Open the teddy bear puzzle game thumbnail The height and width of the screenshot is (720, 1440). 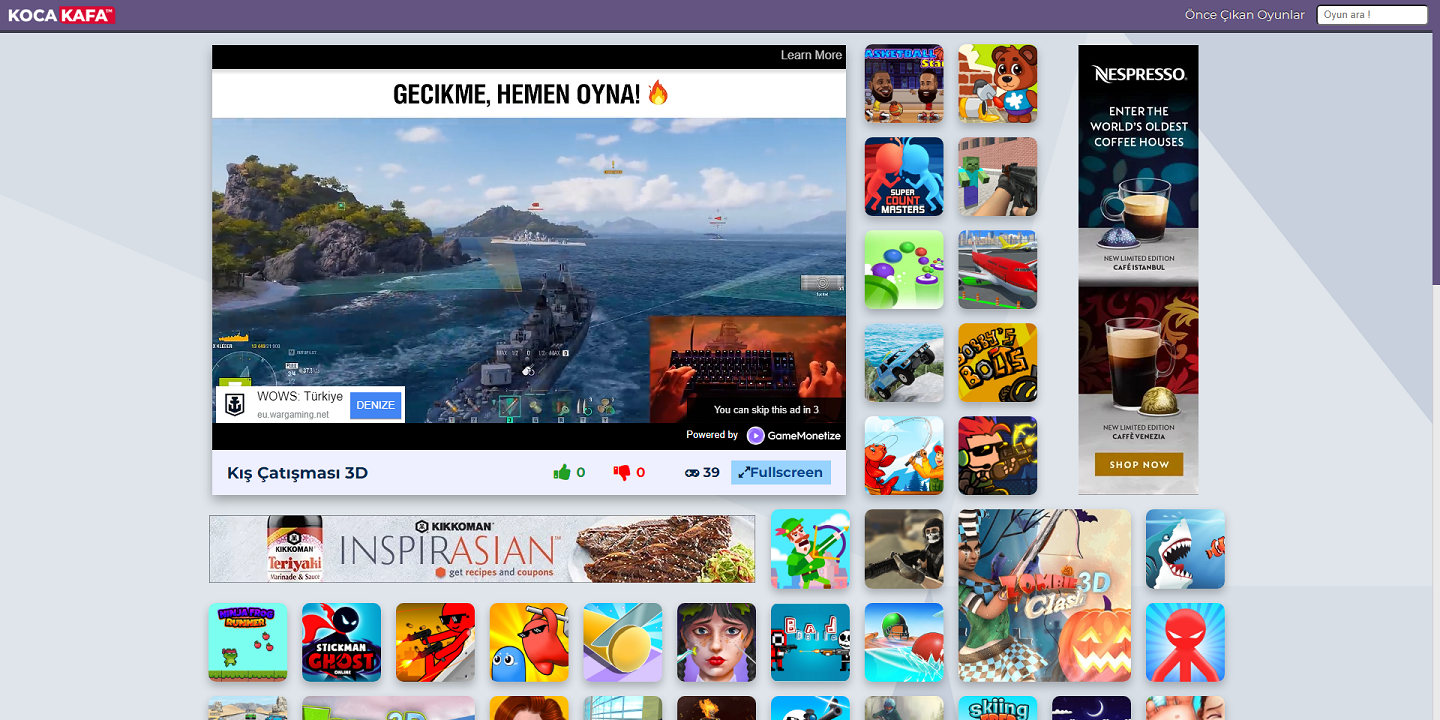[x=998, y=84]
